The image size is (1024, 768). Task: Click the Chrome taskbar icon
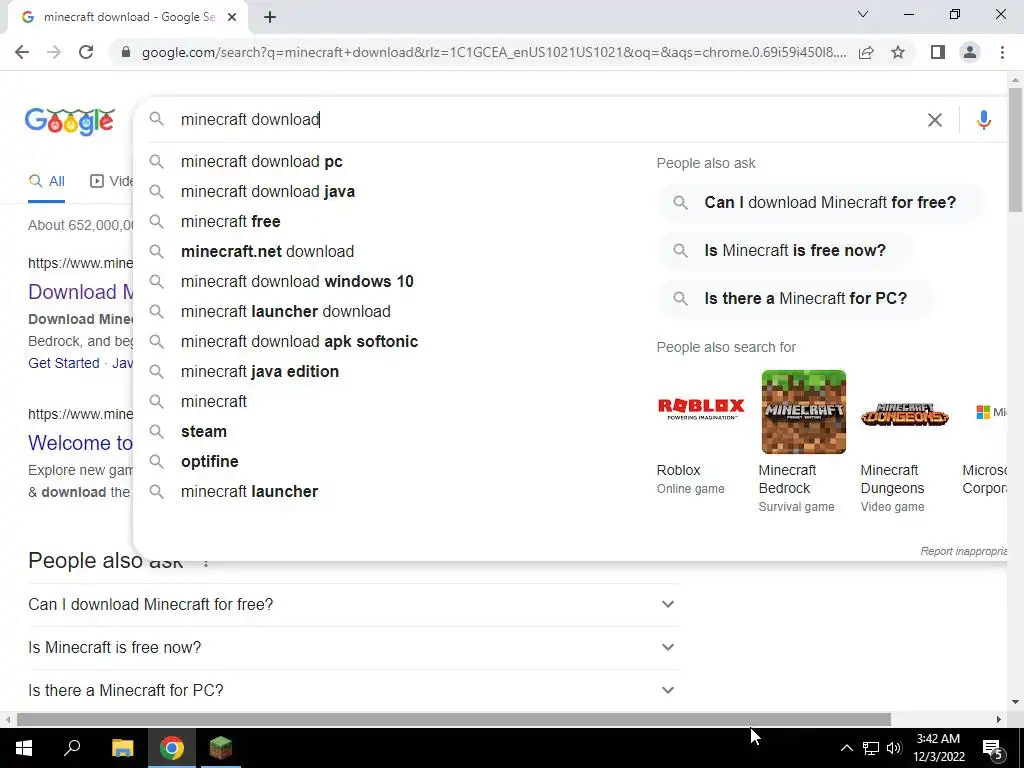coord(172,748)
